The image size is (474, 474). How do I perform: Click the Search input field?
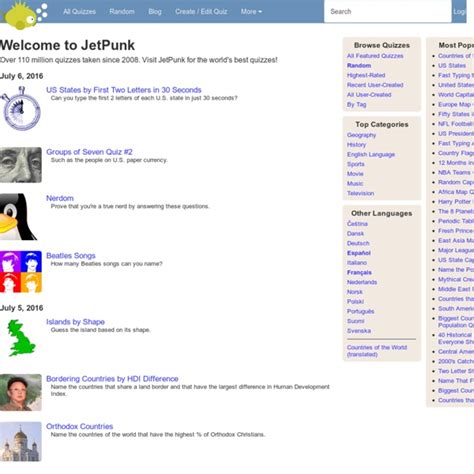tap(388, 11)
